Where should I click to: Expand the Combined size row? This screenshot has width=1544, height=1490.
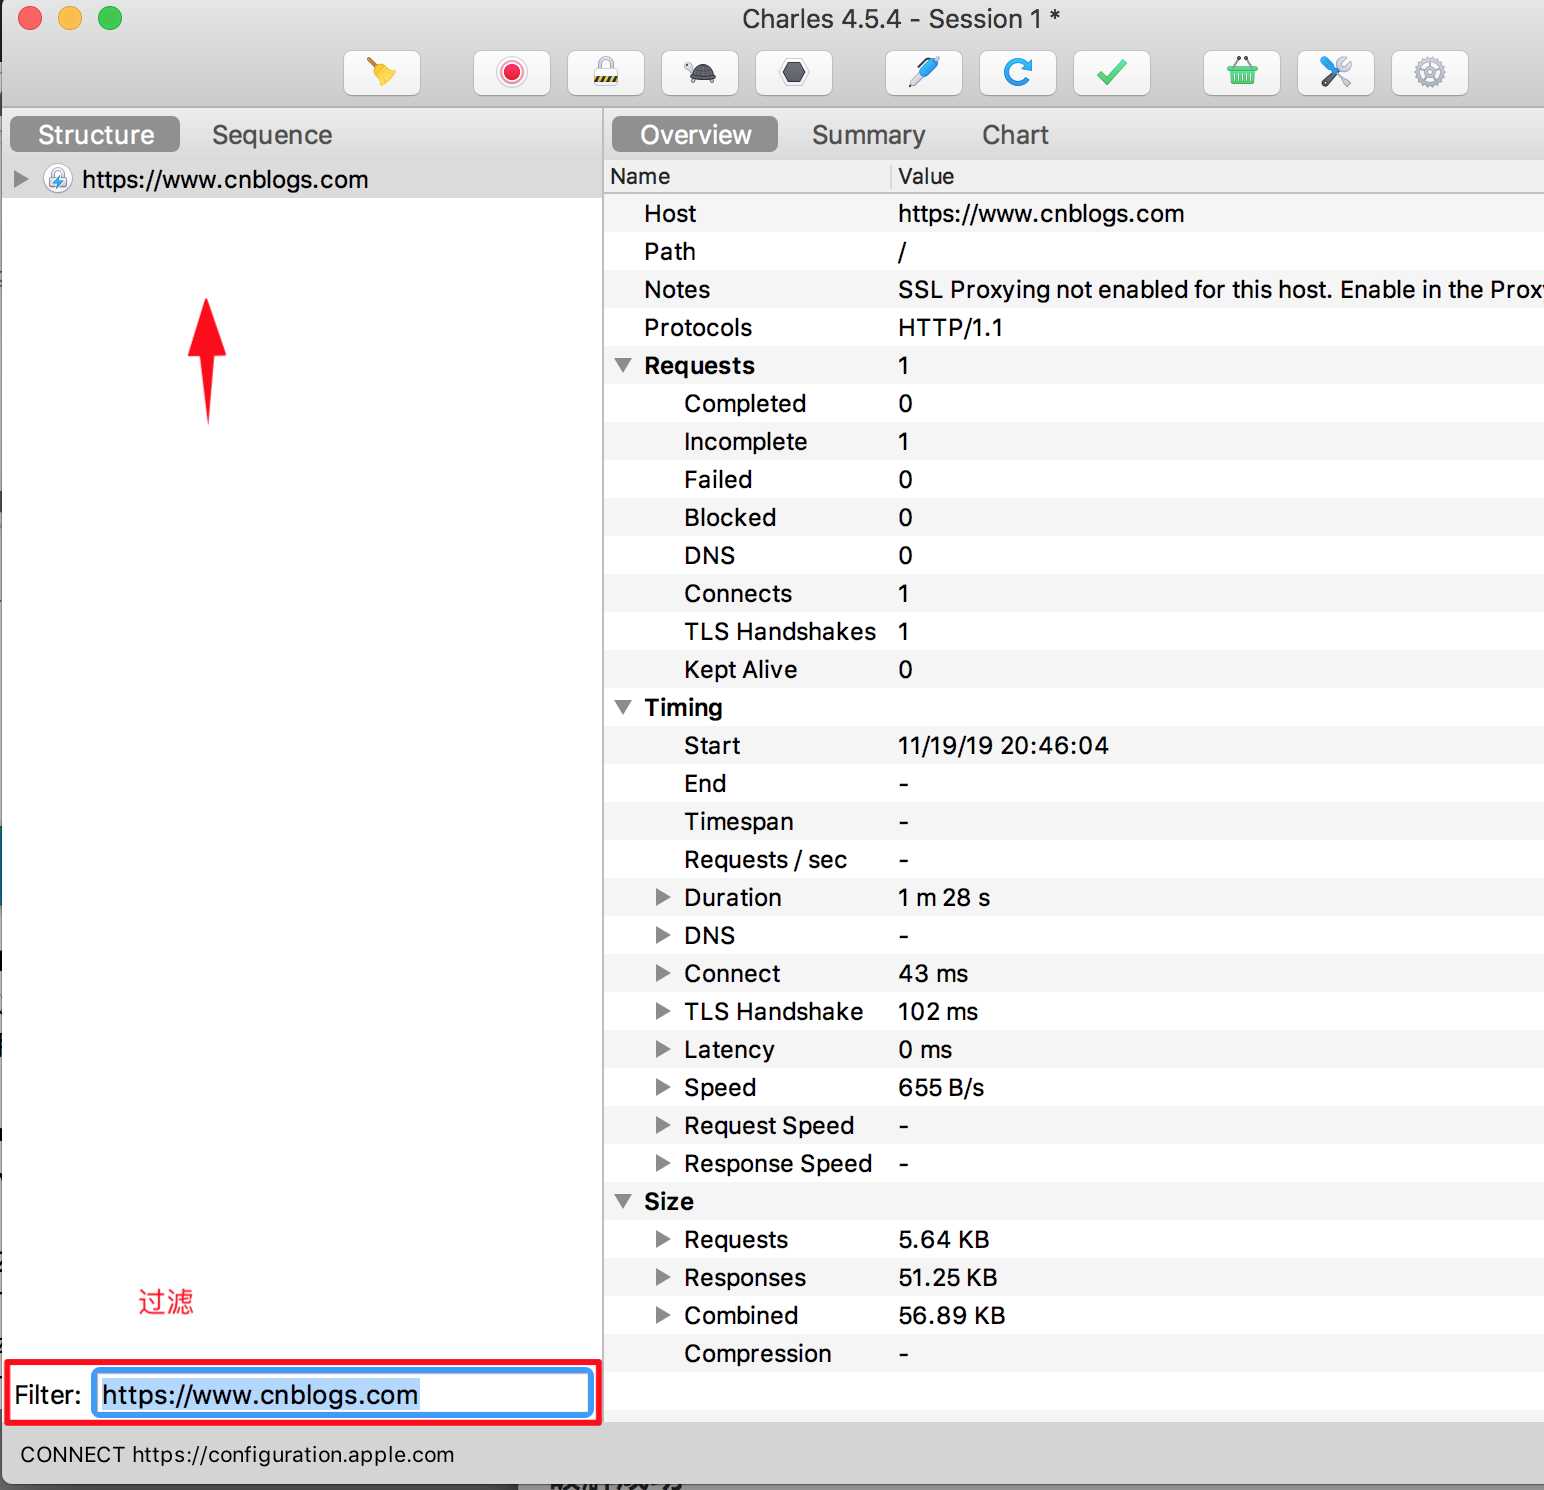[662, 1315]
